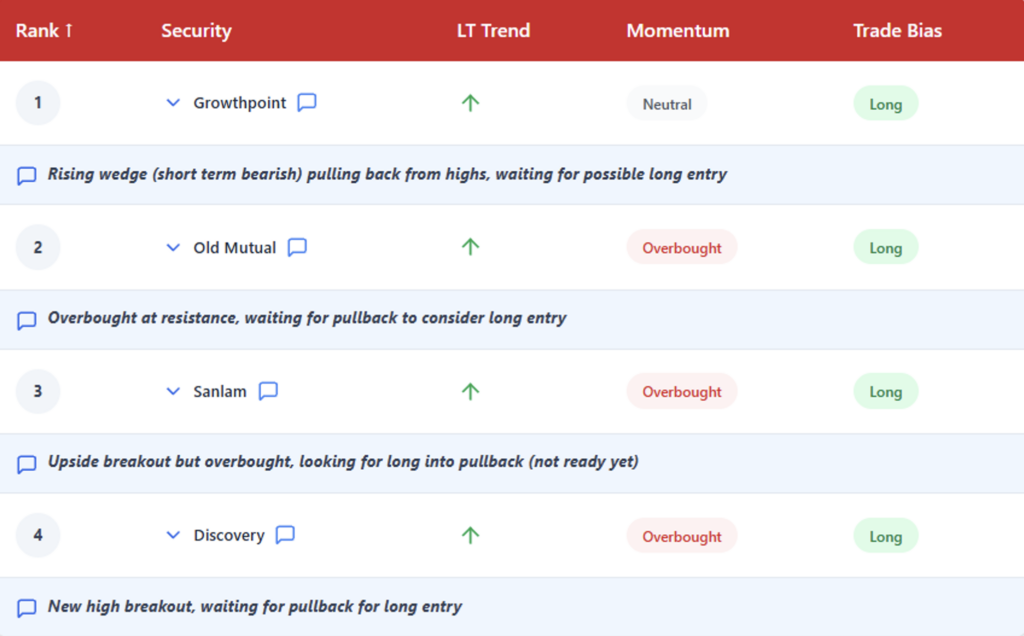Click the comment icon before the Upside breakout note
The height and width of the screenshot is (636, 1024).
point(27,464)
